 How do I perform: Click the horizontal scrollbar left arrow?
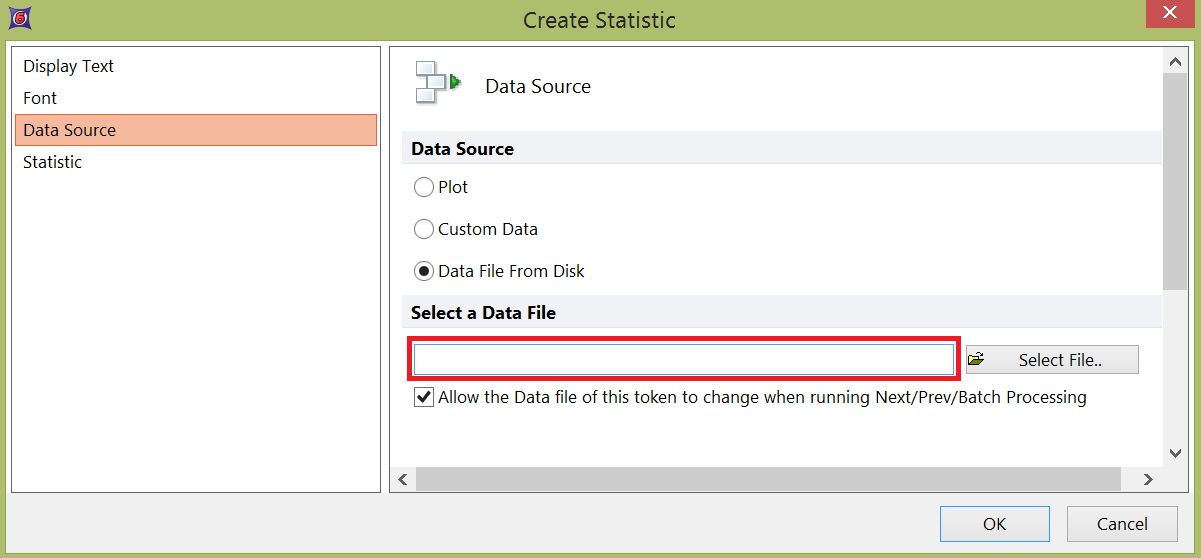click(403, 480)
